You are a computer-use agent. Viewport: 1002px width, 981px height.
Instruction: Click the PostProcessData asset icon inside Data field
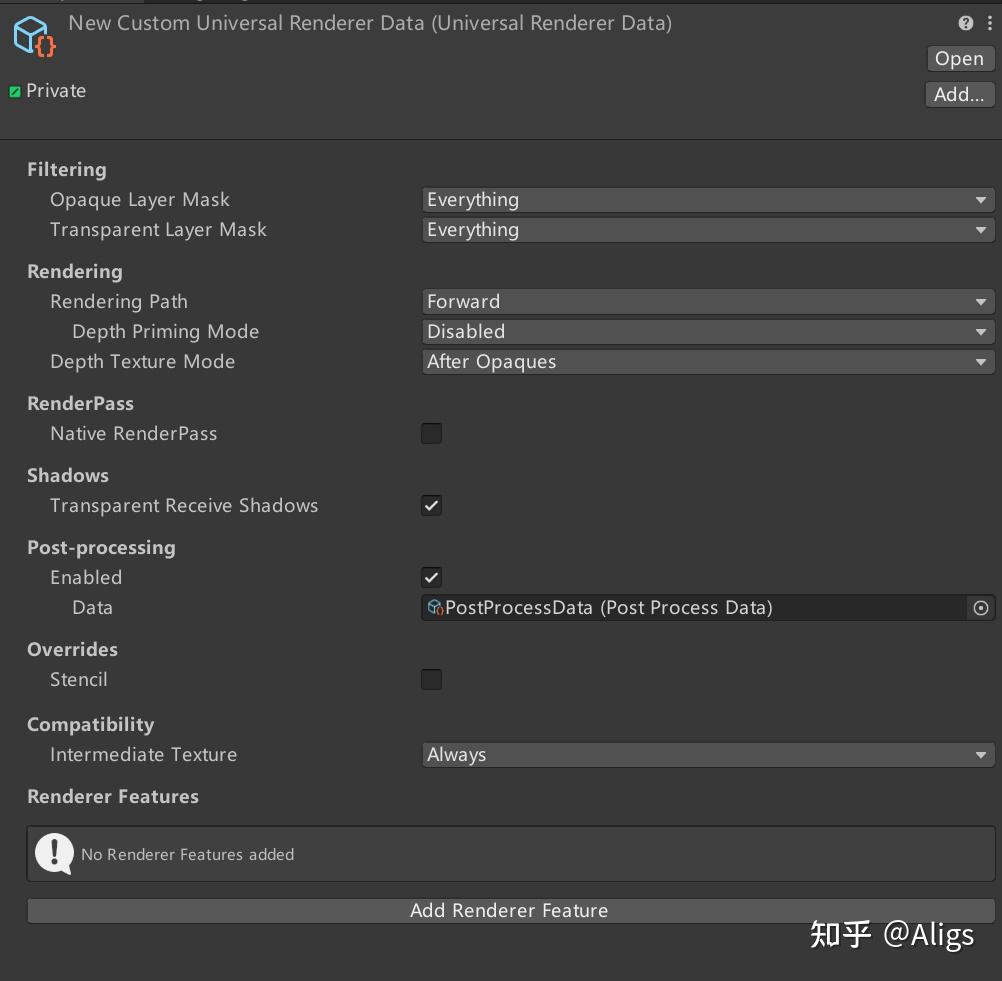tap(436, 607)
